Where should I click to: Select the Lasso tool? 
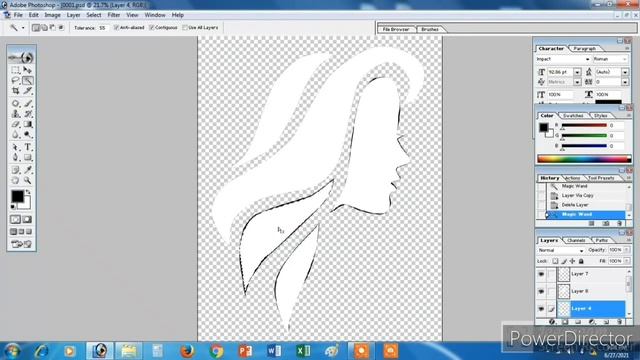click(16, 80)
